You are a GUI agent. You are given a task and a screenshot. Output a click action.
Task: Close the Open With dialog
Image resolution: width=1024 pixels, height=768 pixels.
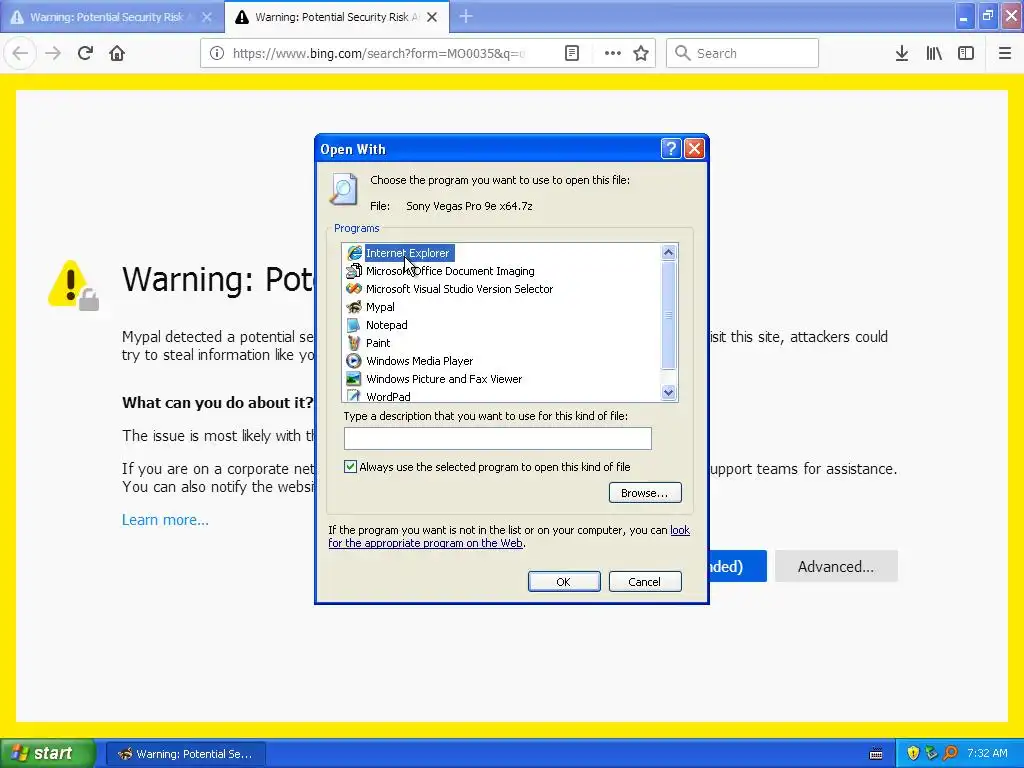(x=694, y=149)
